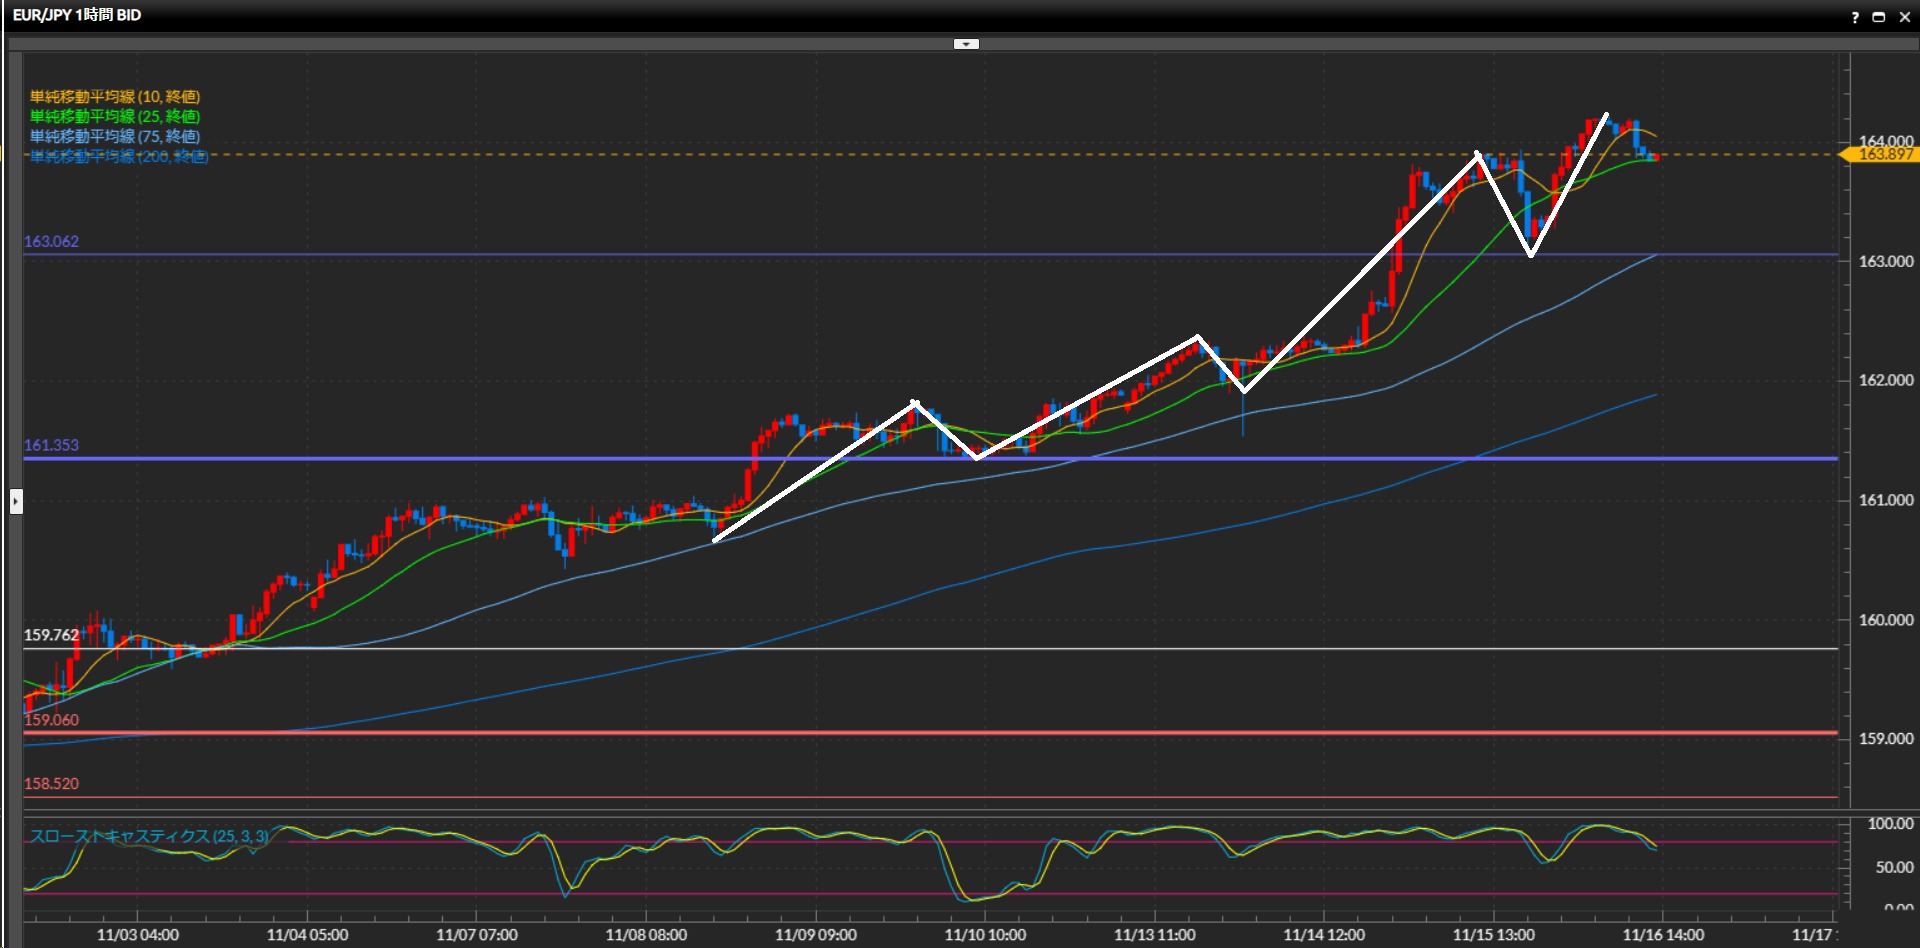
Task: Expand the left side panel arrow
Action: click(x=16, y=500)
